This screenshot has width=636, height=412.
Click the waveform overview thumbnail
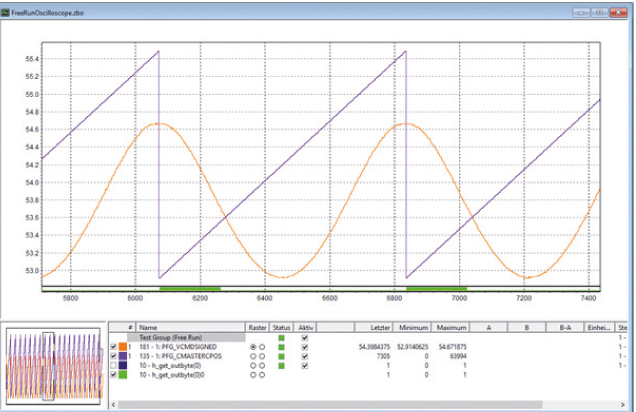pyautogui.click(x=52, y=364)
